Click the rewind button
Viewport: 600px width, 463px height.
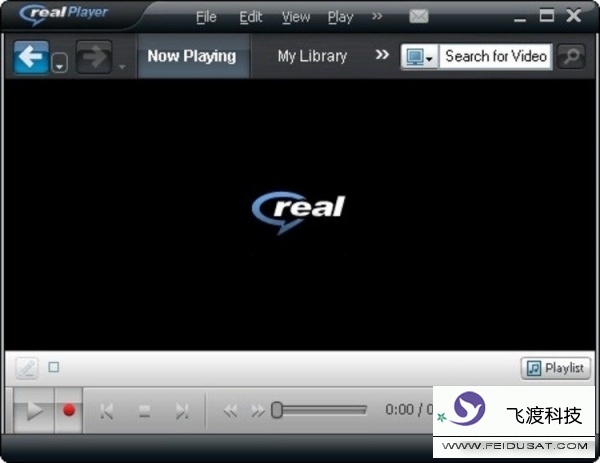[230, 411]
